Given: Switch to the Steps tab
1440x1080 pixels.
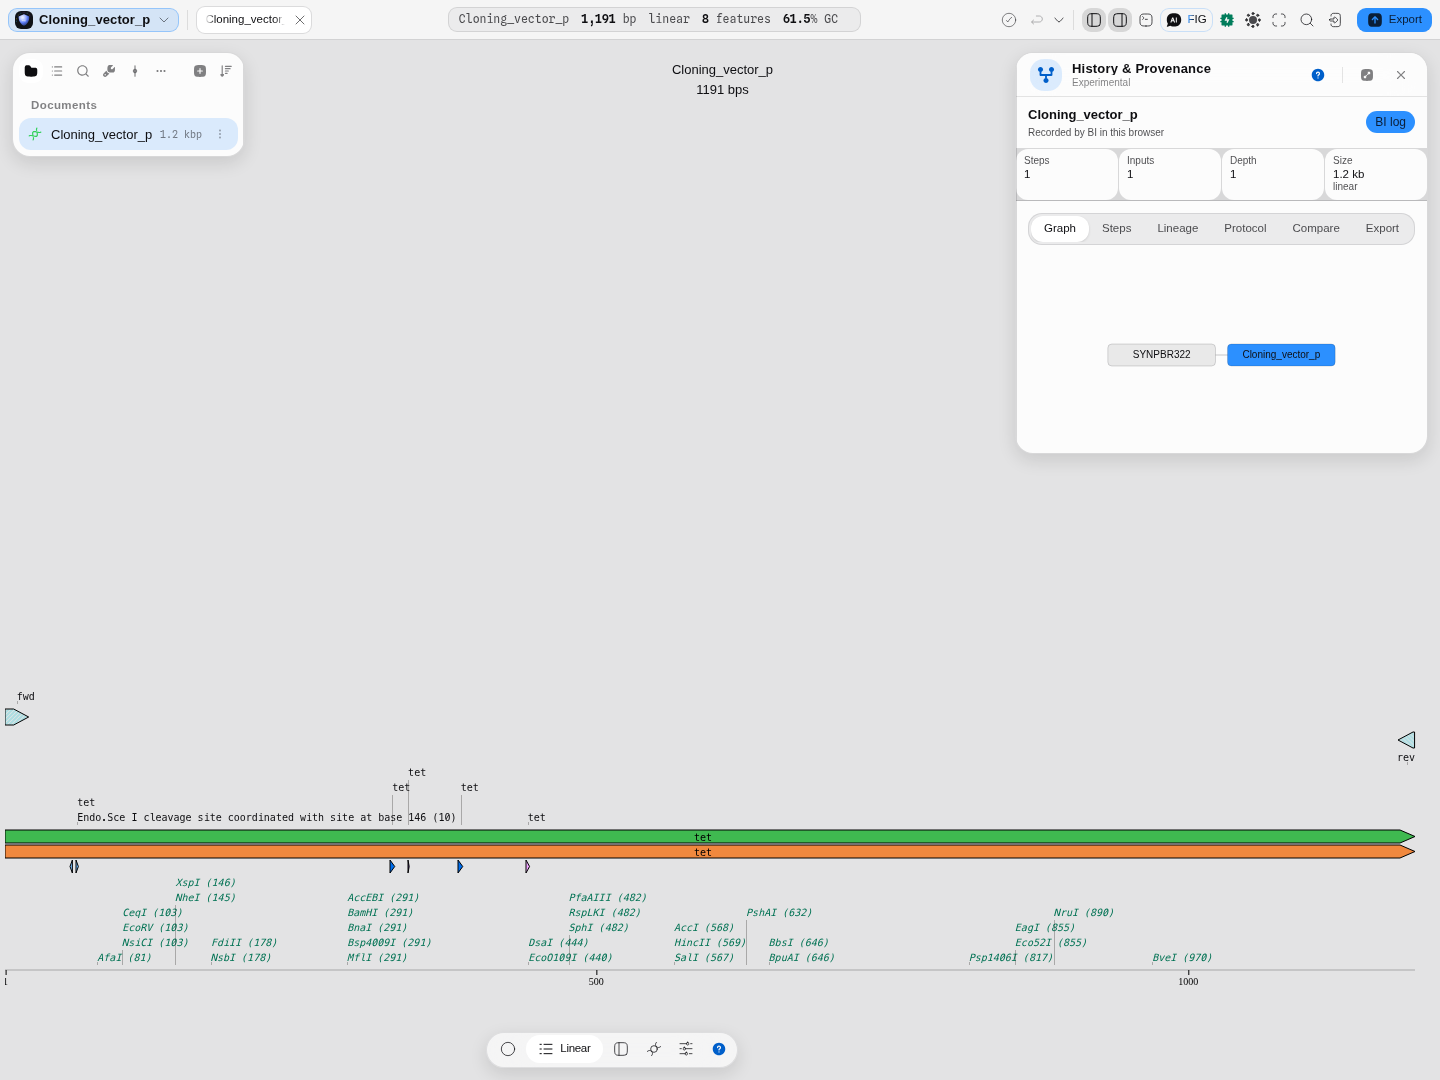Looking at the screenshot, I should (x=1117, y=229).
